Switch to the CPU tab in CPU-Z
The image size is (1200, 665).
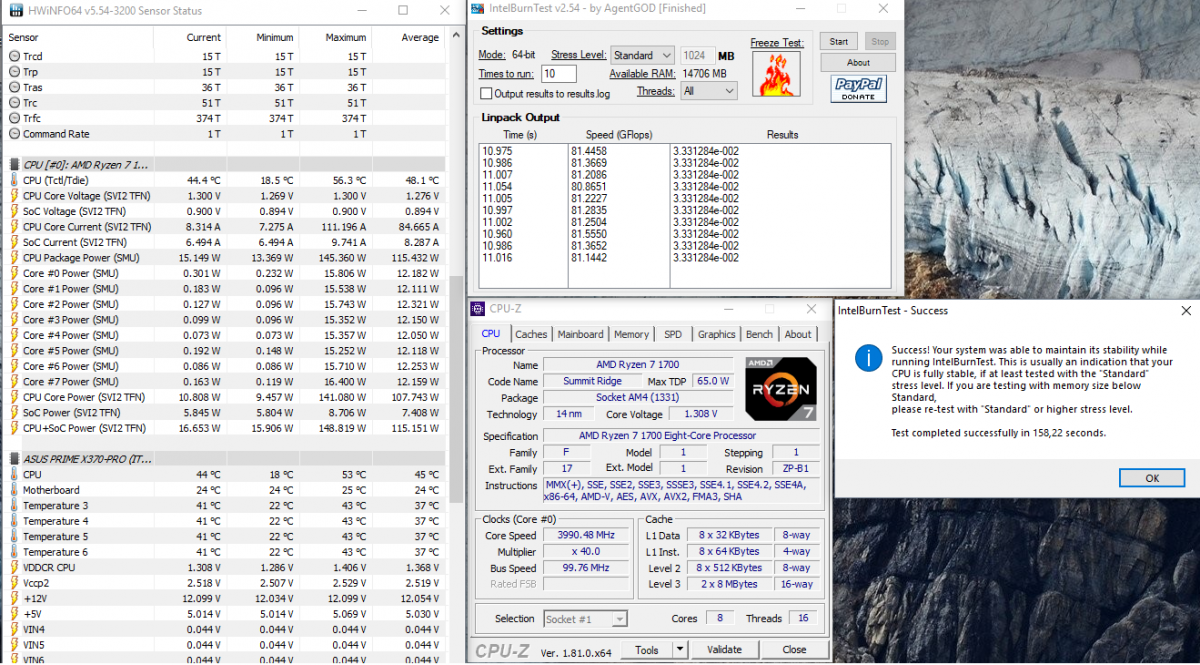[x=491, y=334]
